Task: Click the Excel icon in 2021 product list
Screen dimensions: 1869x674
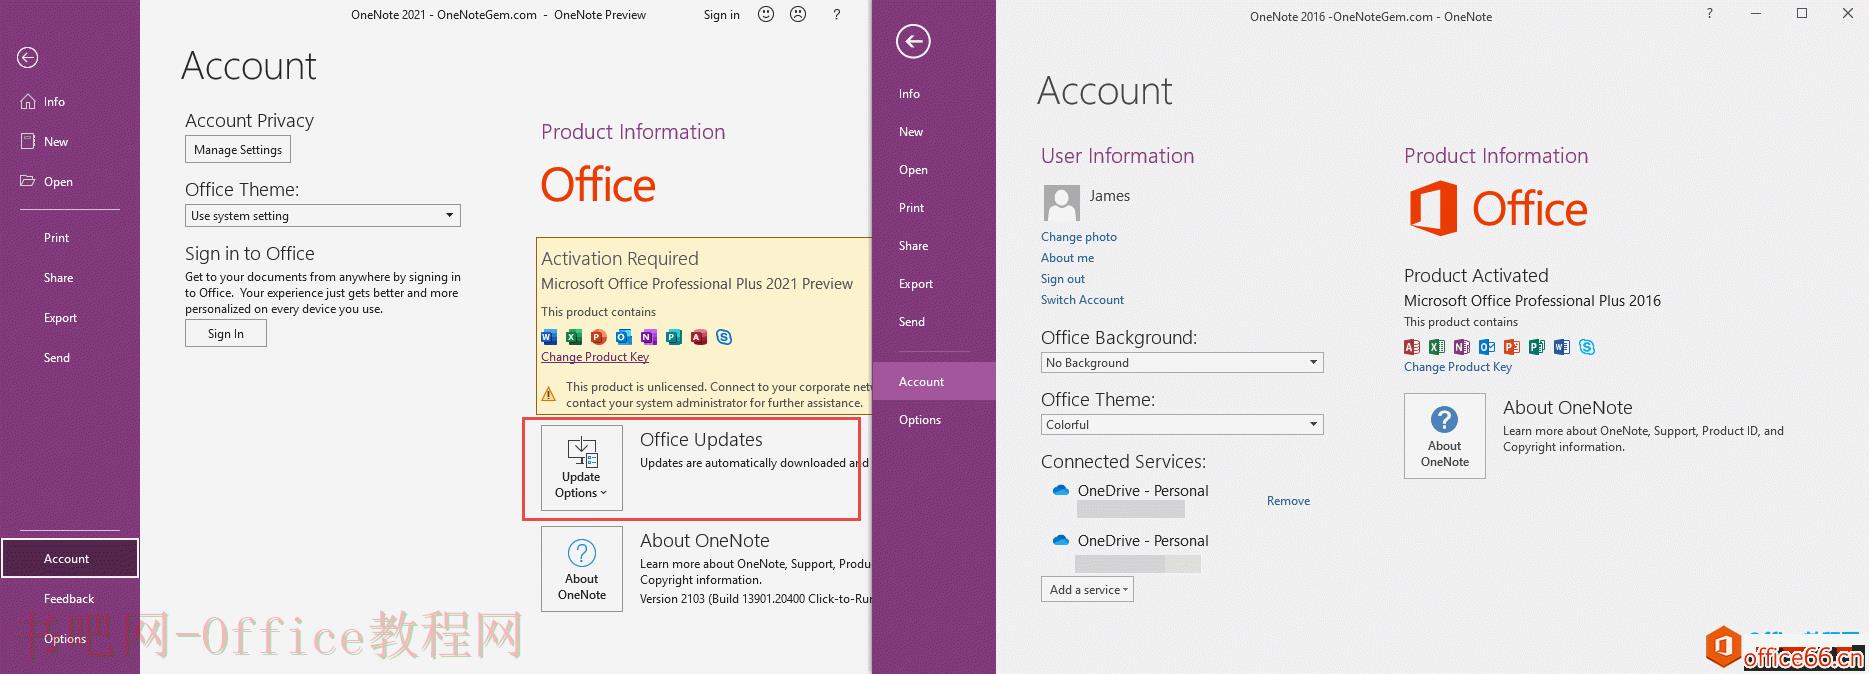Action: click(574, 337)
